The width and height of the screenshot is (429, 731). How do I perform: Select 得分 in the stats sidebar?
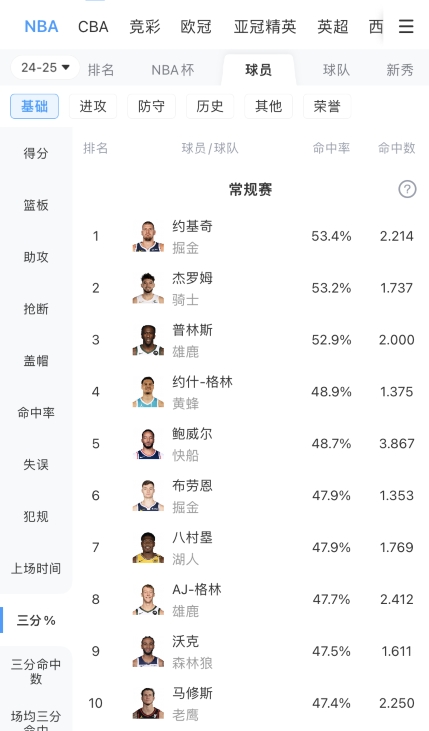pos(36,153)
